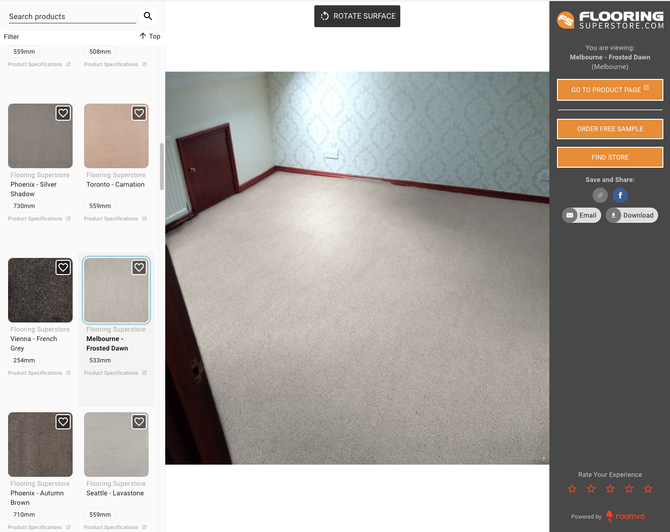670x532 pixels.
Task: Rate experience one star
Action: 572,488
